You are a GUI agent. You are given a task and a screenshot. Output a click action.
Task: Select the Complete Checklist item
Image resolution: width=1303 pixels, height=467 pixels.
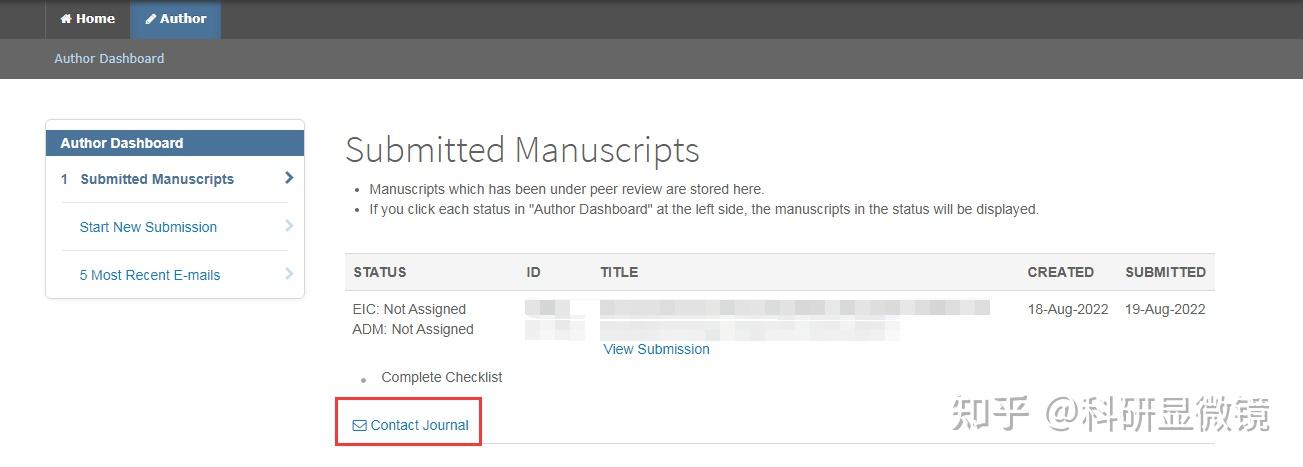click(441, 377)
